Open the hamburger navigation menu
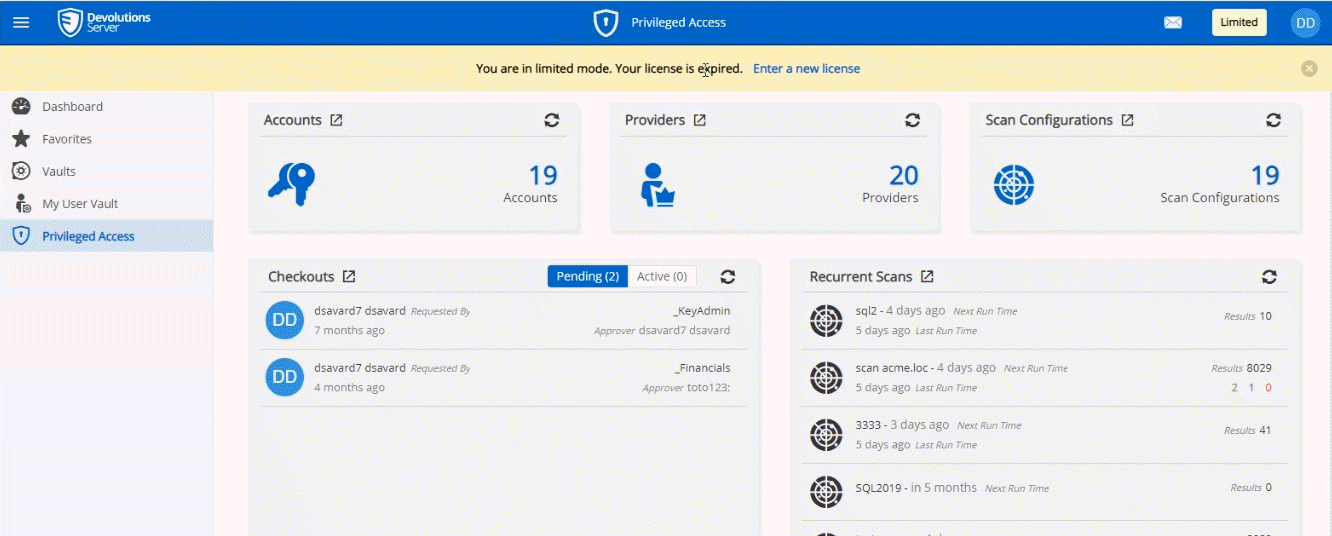 click(x=21, y=22)
